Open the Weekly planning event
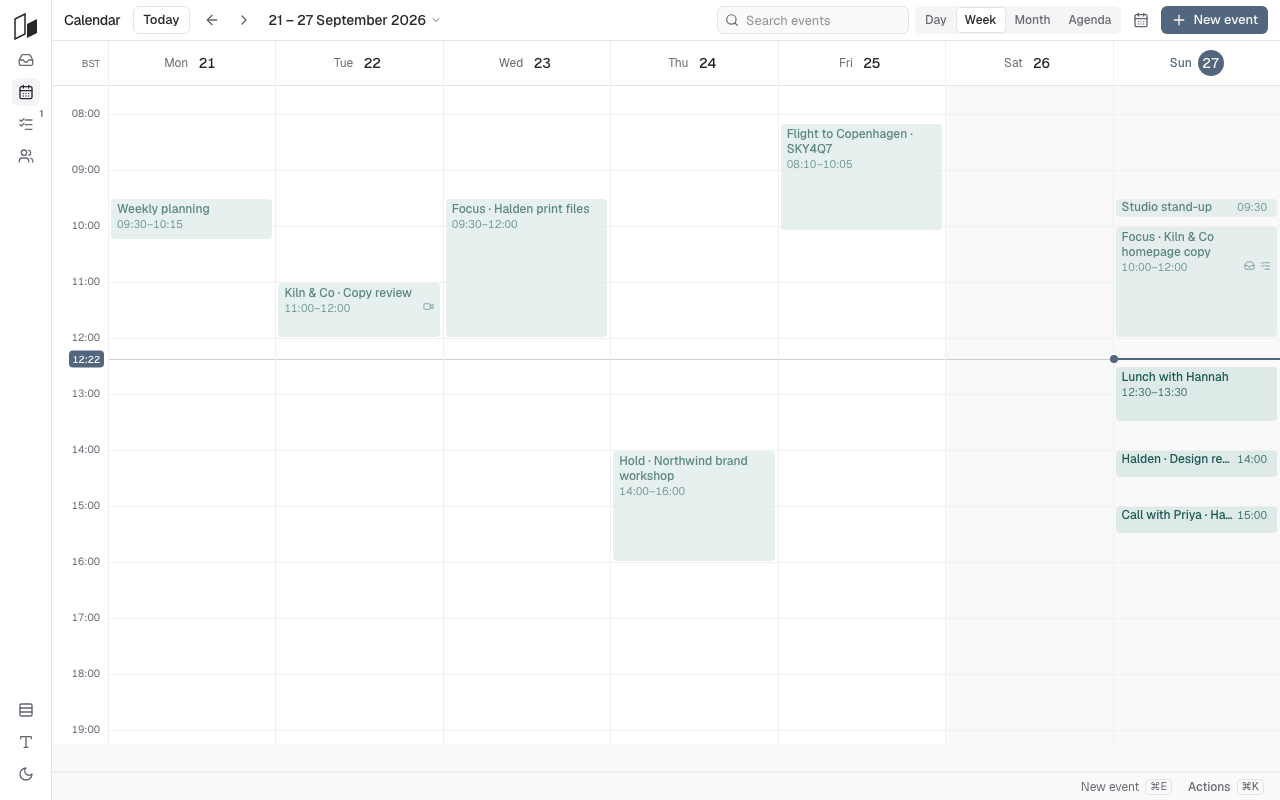The height and width of the screenshot is (800, 1280). [x=191, y=219]
